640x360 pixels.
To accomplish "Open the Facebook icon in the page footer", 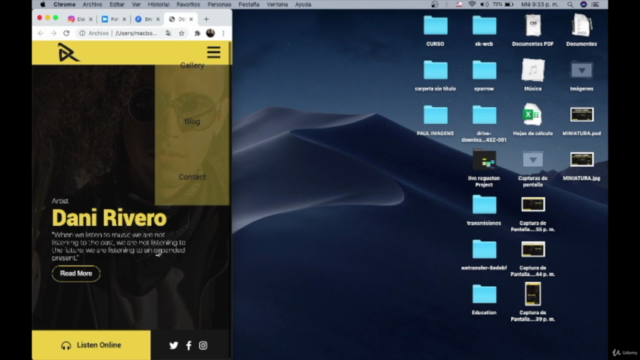I will click(x=189, y=345).
